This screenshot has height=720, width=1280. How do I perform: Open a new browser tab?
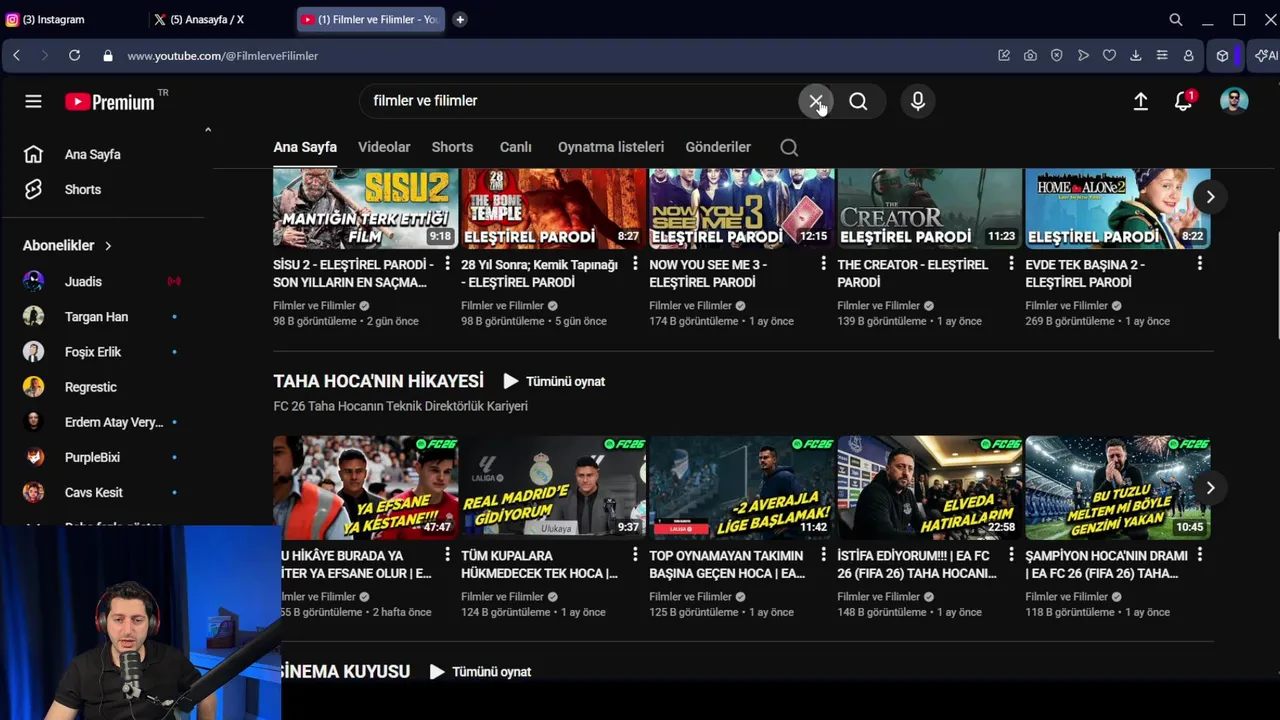coord(460,19)
